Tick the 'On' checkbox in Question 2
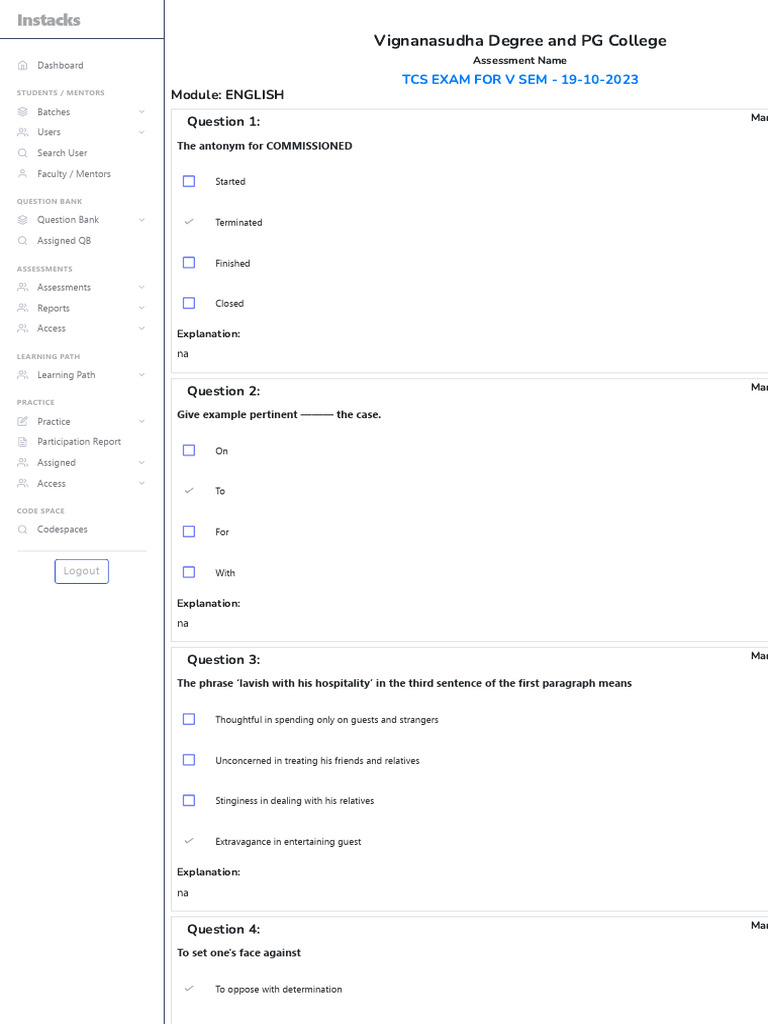Viewport: 768px width, 1024px height. coord(189,450)
